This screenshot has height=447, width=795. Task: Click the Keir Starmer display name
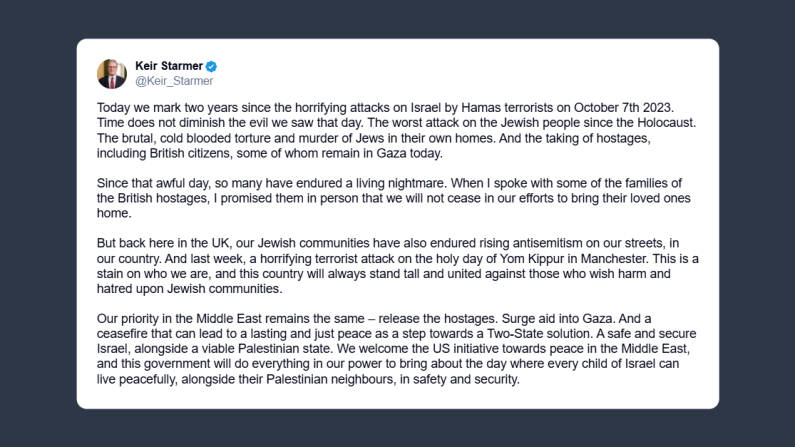167,66
